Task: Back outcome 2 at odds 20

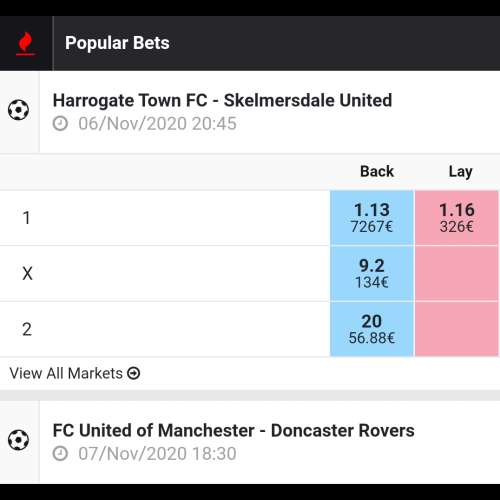Action: [372, 329]
